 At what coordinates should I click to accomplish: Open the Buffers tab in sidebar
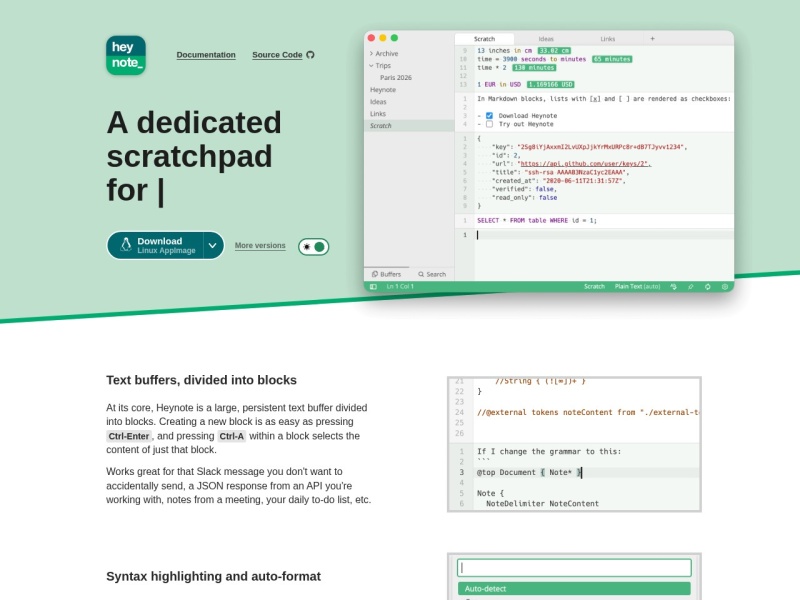click(386, 274)
